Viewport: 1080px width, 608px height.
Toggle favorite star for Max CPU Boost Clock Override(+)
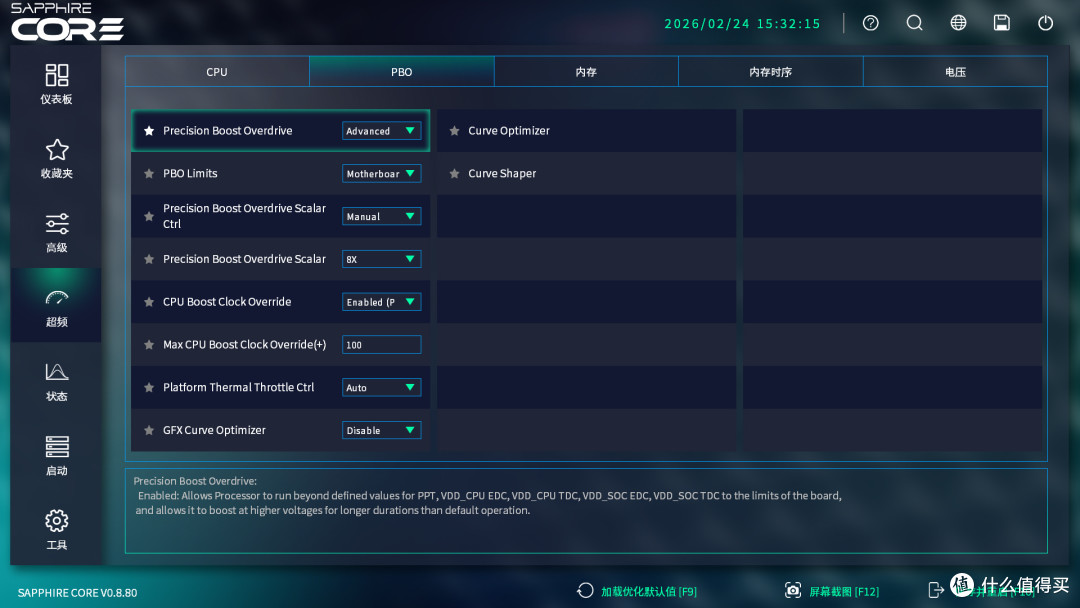pyautogui.click(x=149, y=344)
